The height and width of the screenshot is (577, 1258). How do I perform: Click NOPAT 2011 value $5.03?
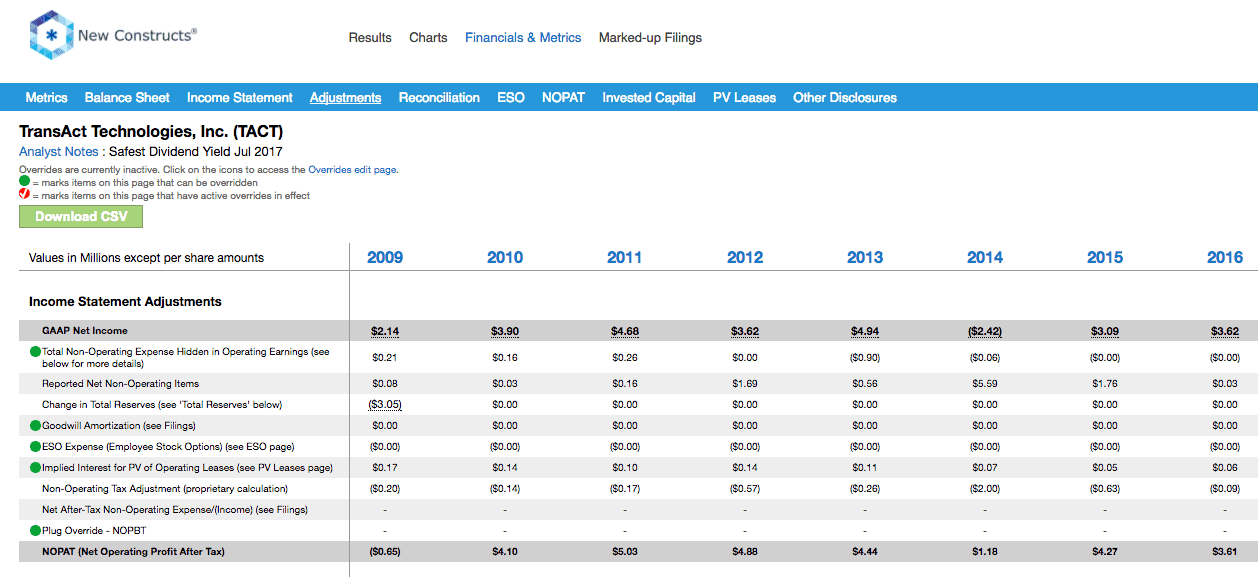625,552
